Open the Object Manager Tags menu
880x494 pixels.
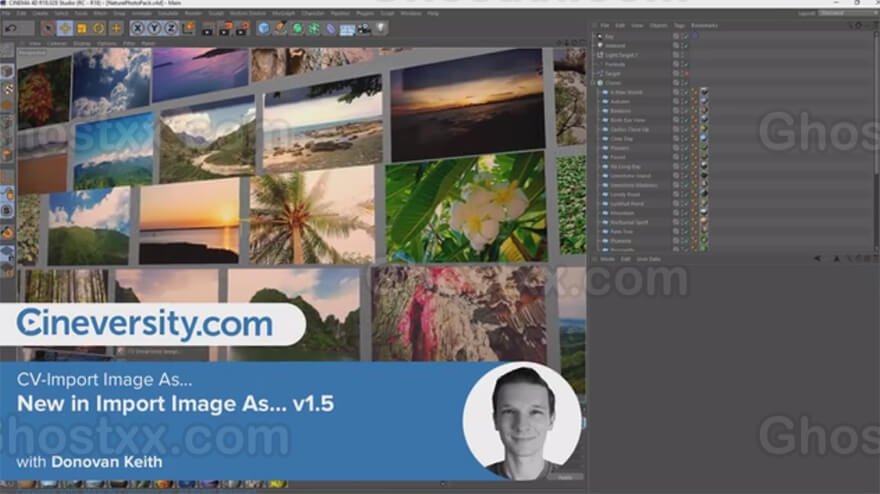679,25
